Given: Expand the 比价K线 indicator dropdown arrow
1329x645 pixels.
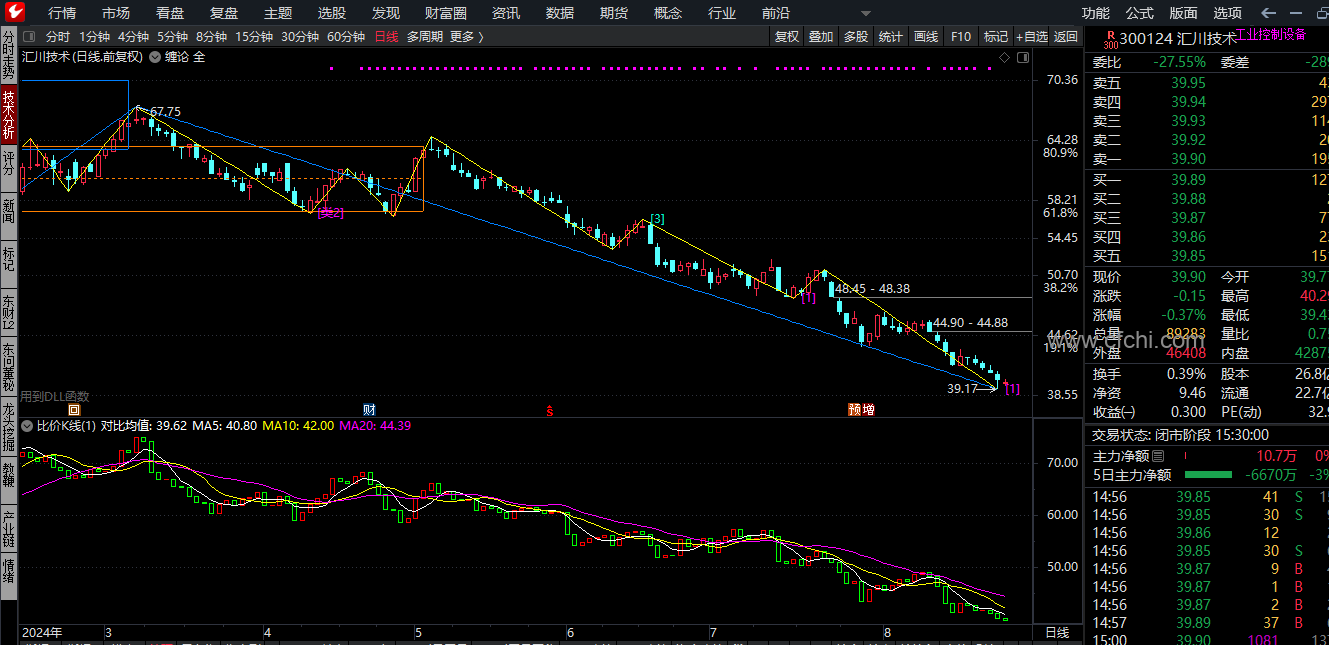Looking at the screenshot, I should pyautogui.click(x=27, y=426).
